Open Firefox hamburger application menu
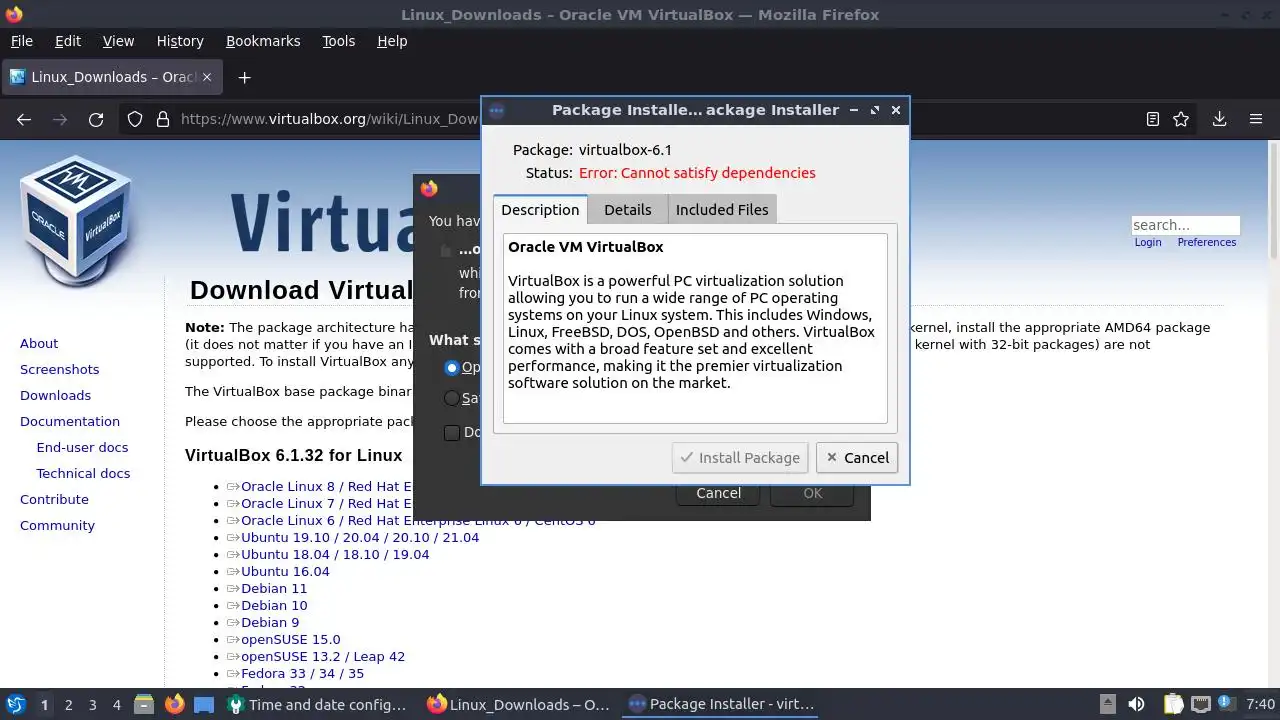Viewport: 1280px width, 720px height. click(x=1256, y=119)
